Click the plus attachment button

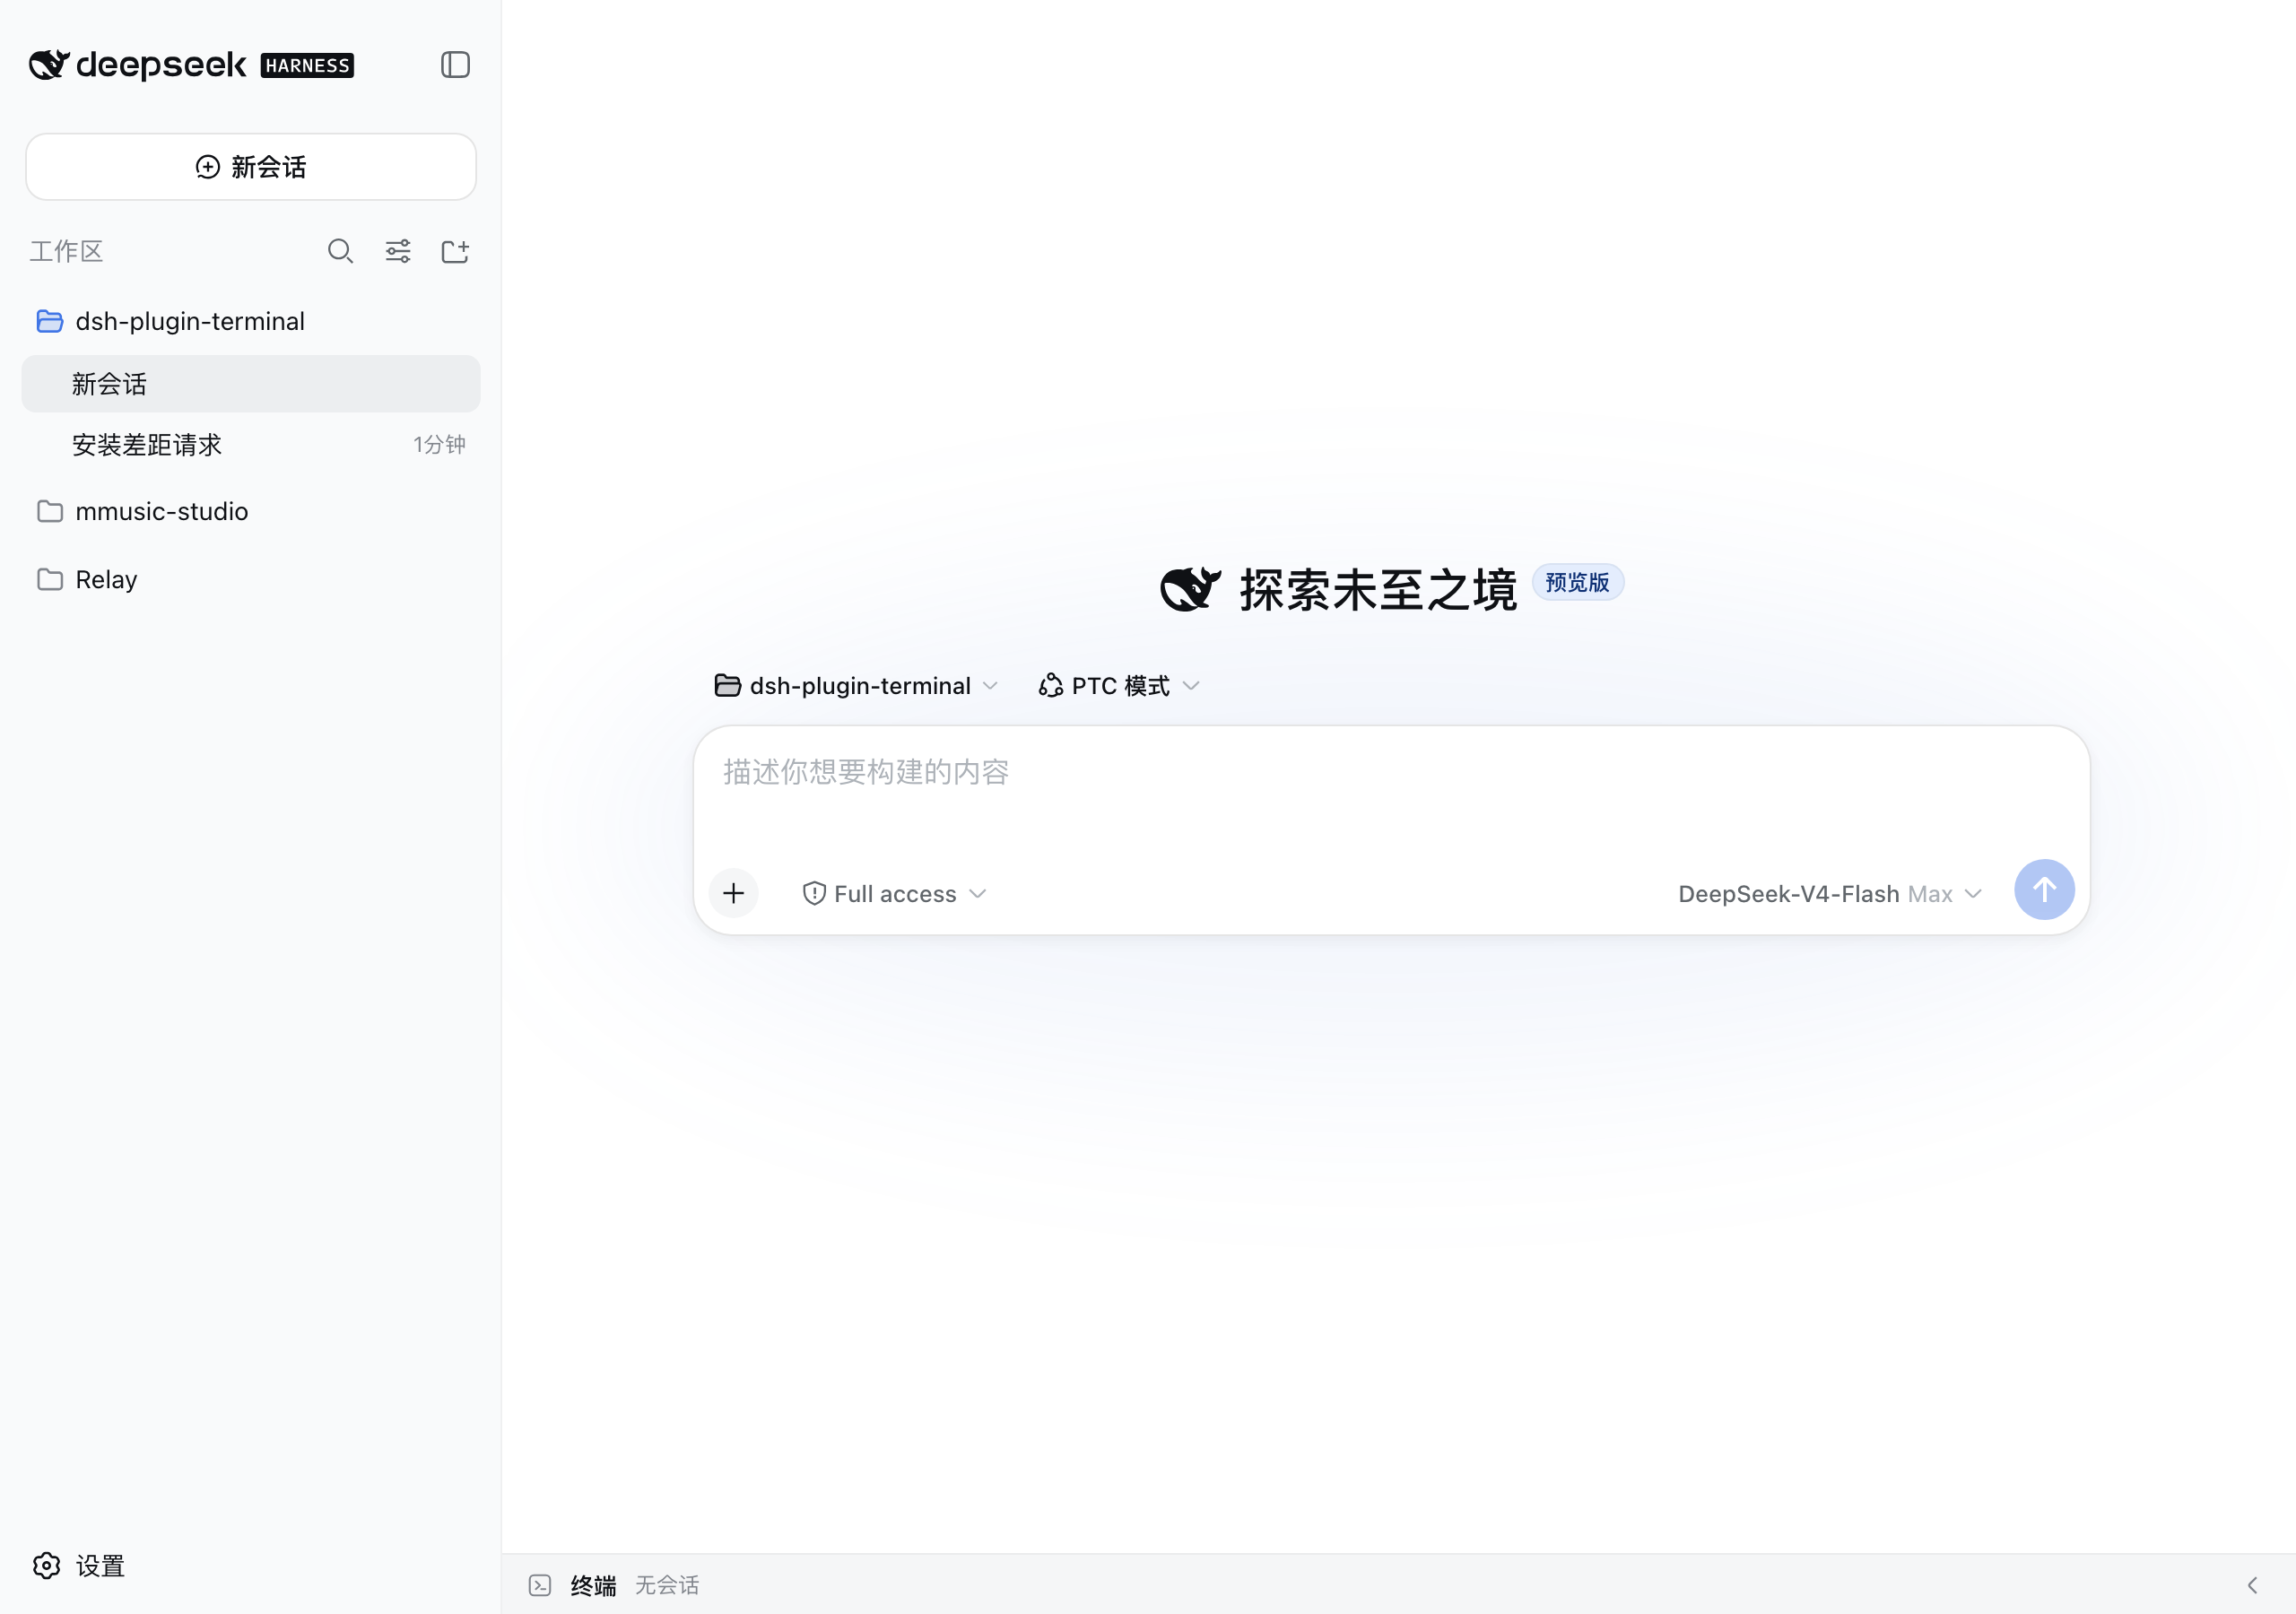(x=733, y=893)
